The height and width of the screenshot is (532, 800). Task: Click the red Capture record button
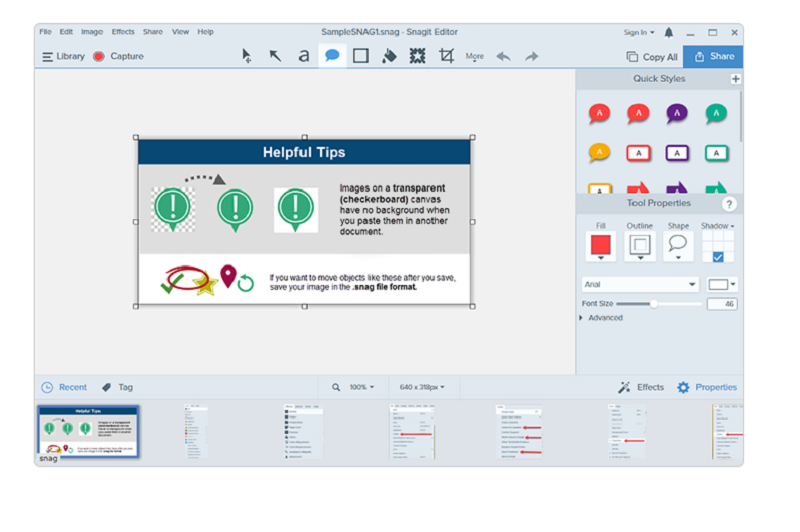tap(98, 57)
